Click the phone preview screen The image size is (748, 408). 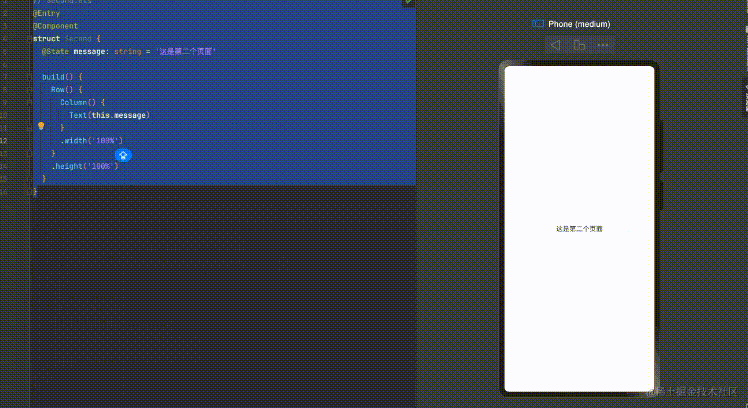pyautogui.click(x=579, y=229)
